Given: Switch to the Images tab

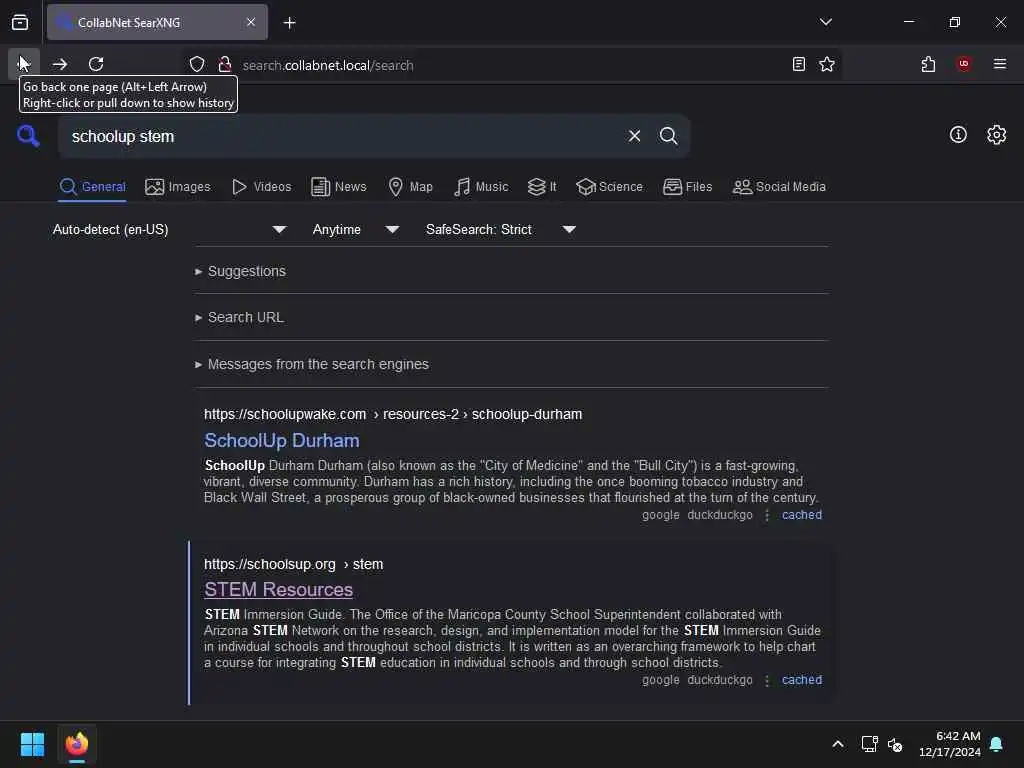Looking at the screenshot, I should click(178, 187).
